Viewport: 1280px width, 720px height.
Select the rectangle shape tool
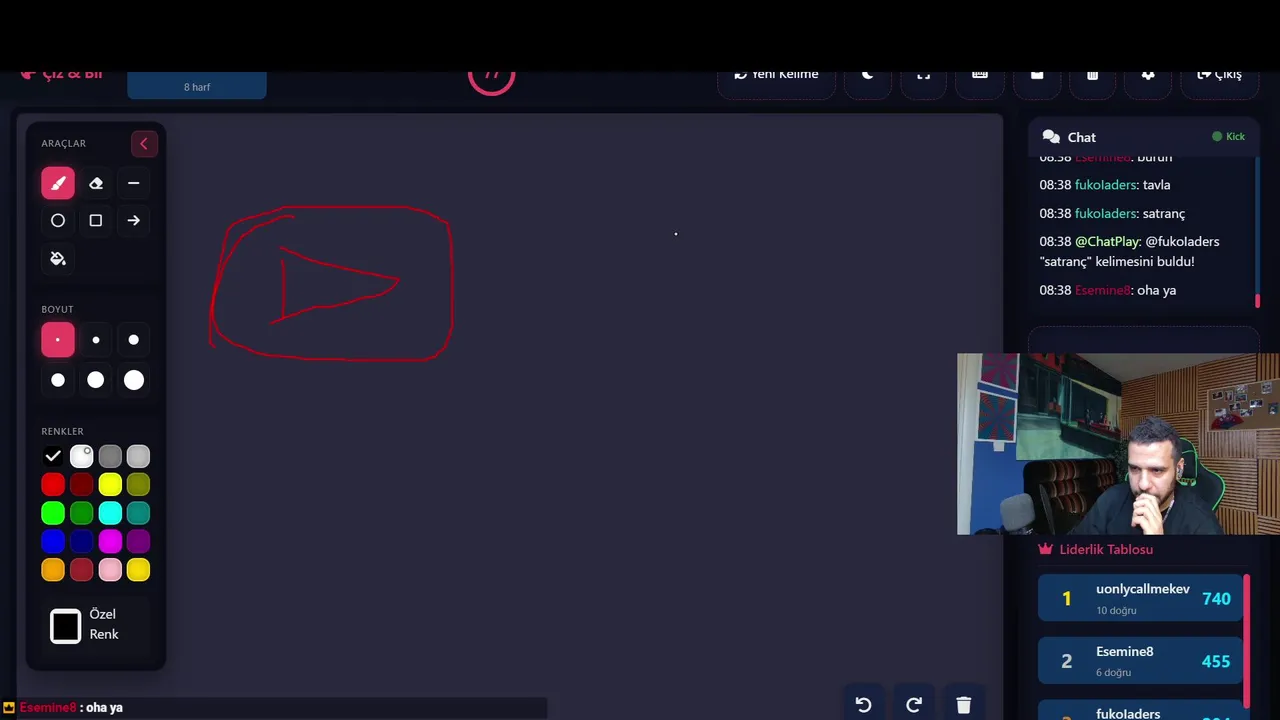point(96,221)
